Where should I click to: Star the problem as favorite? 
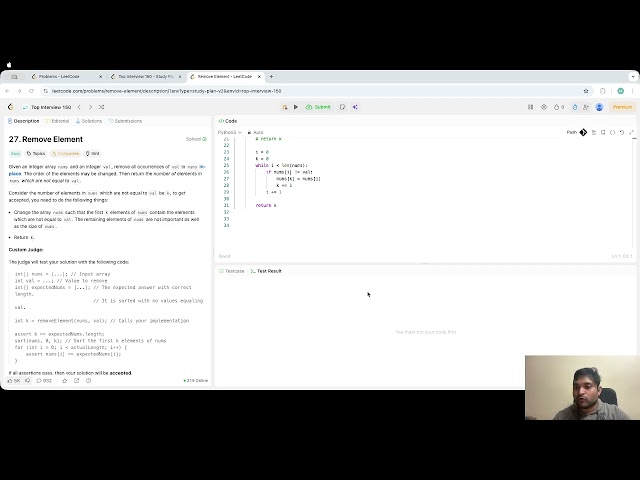click(64, 380)
